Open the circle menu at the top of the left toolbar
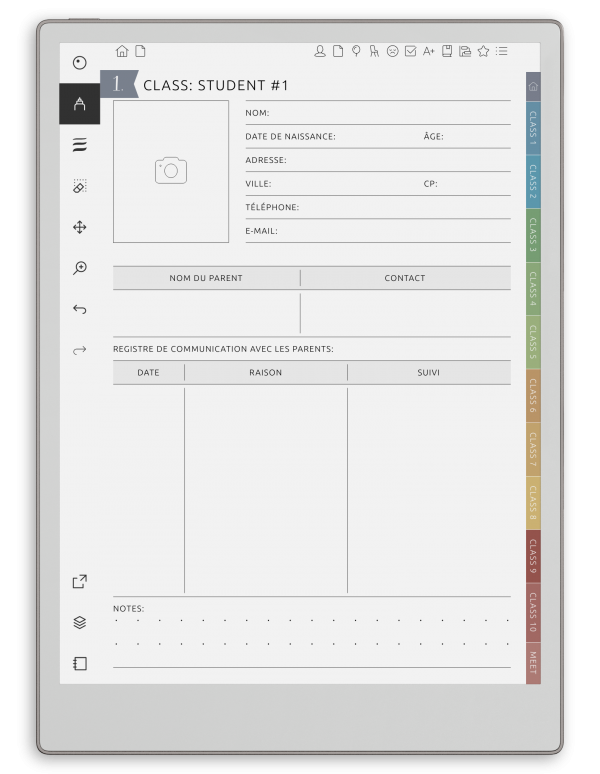600x774 pixels. (x=79, y=63)
